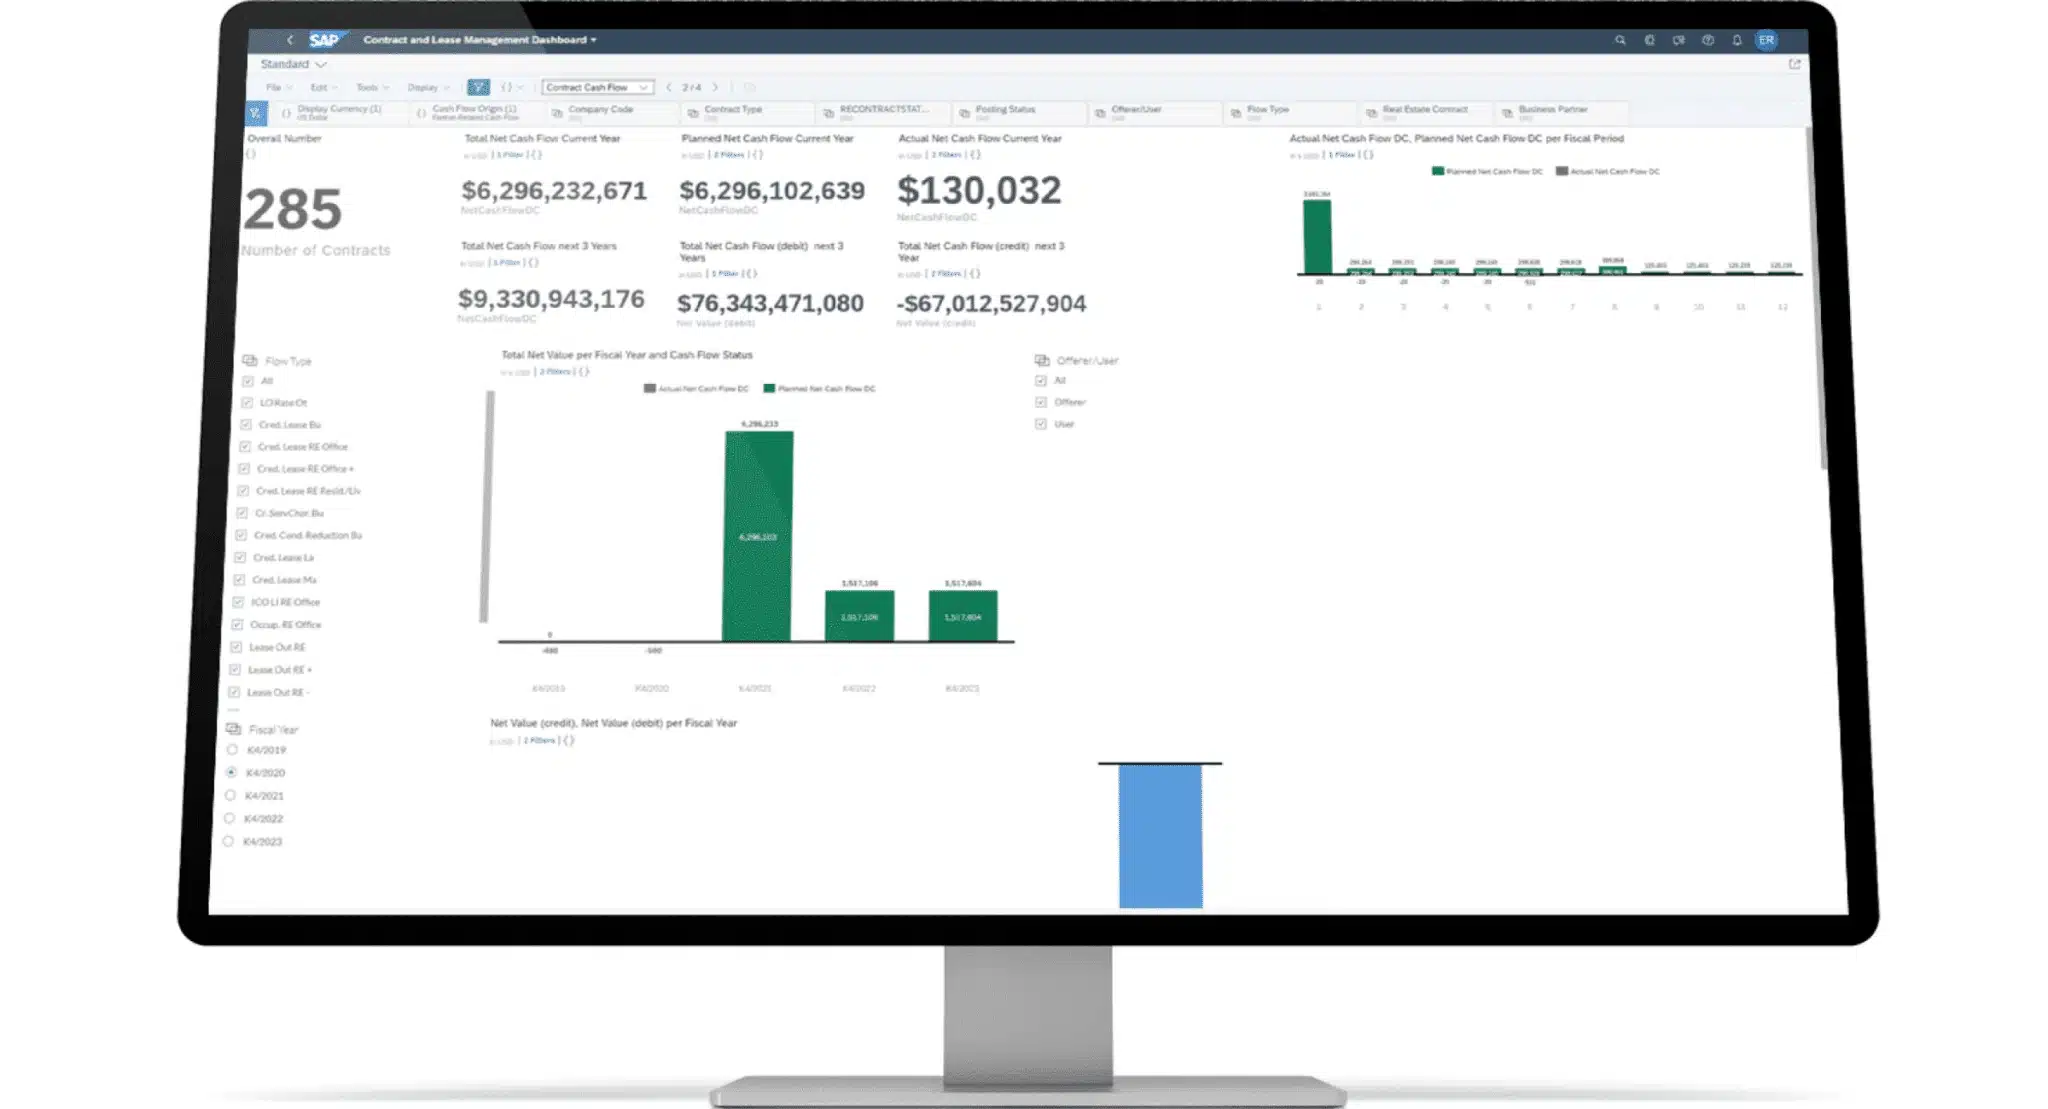
Task: Toggle the LO Rate Ot checkbox
Action: click(x=247, y=403)
